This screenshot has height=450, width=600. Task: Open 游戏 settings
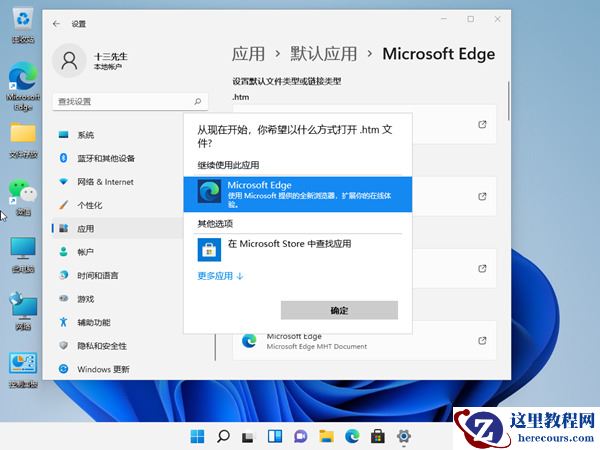[x=117, y=299]
